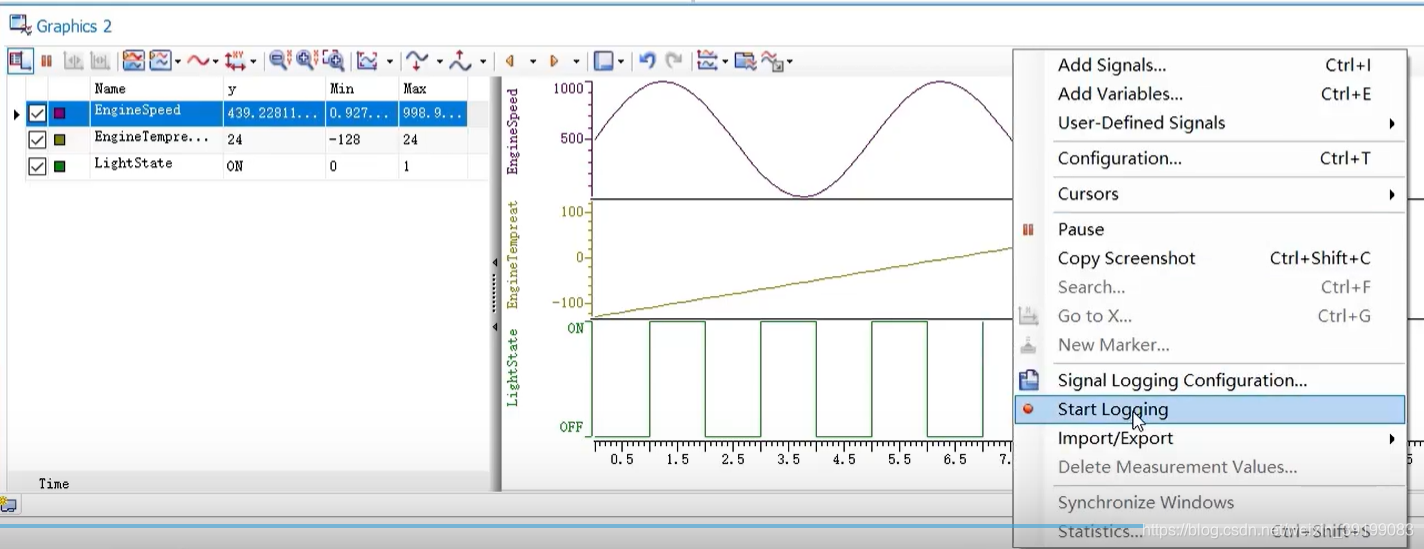Click the red Pause icon in toolbar
This screenshot has height=549, width=1424.
tap(46, 61)
